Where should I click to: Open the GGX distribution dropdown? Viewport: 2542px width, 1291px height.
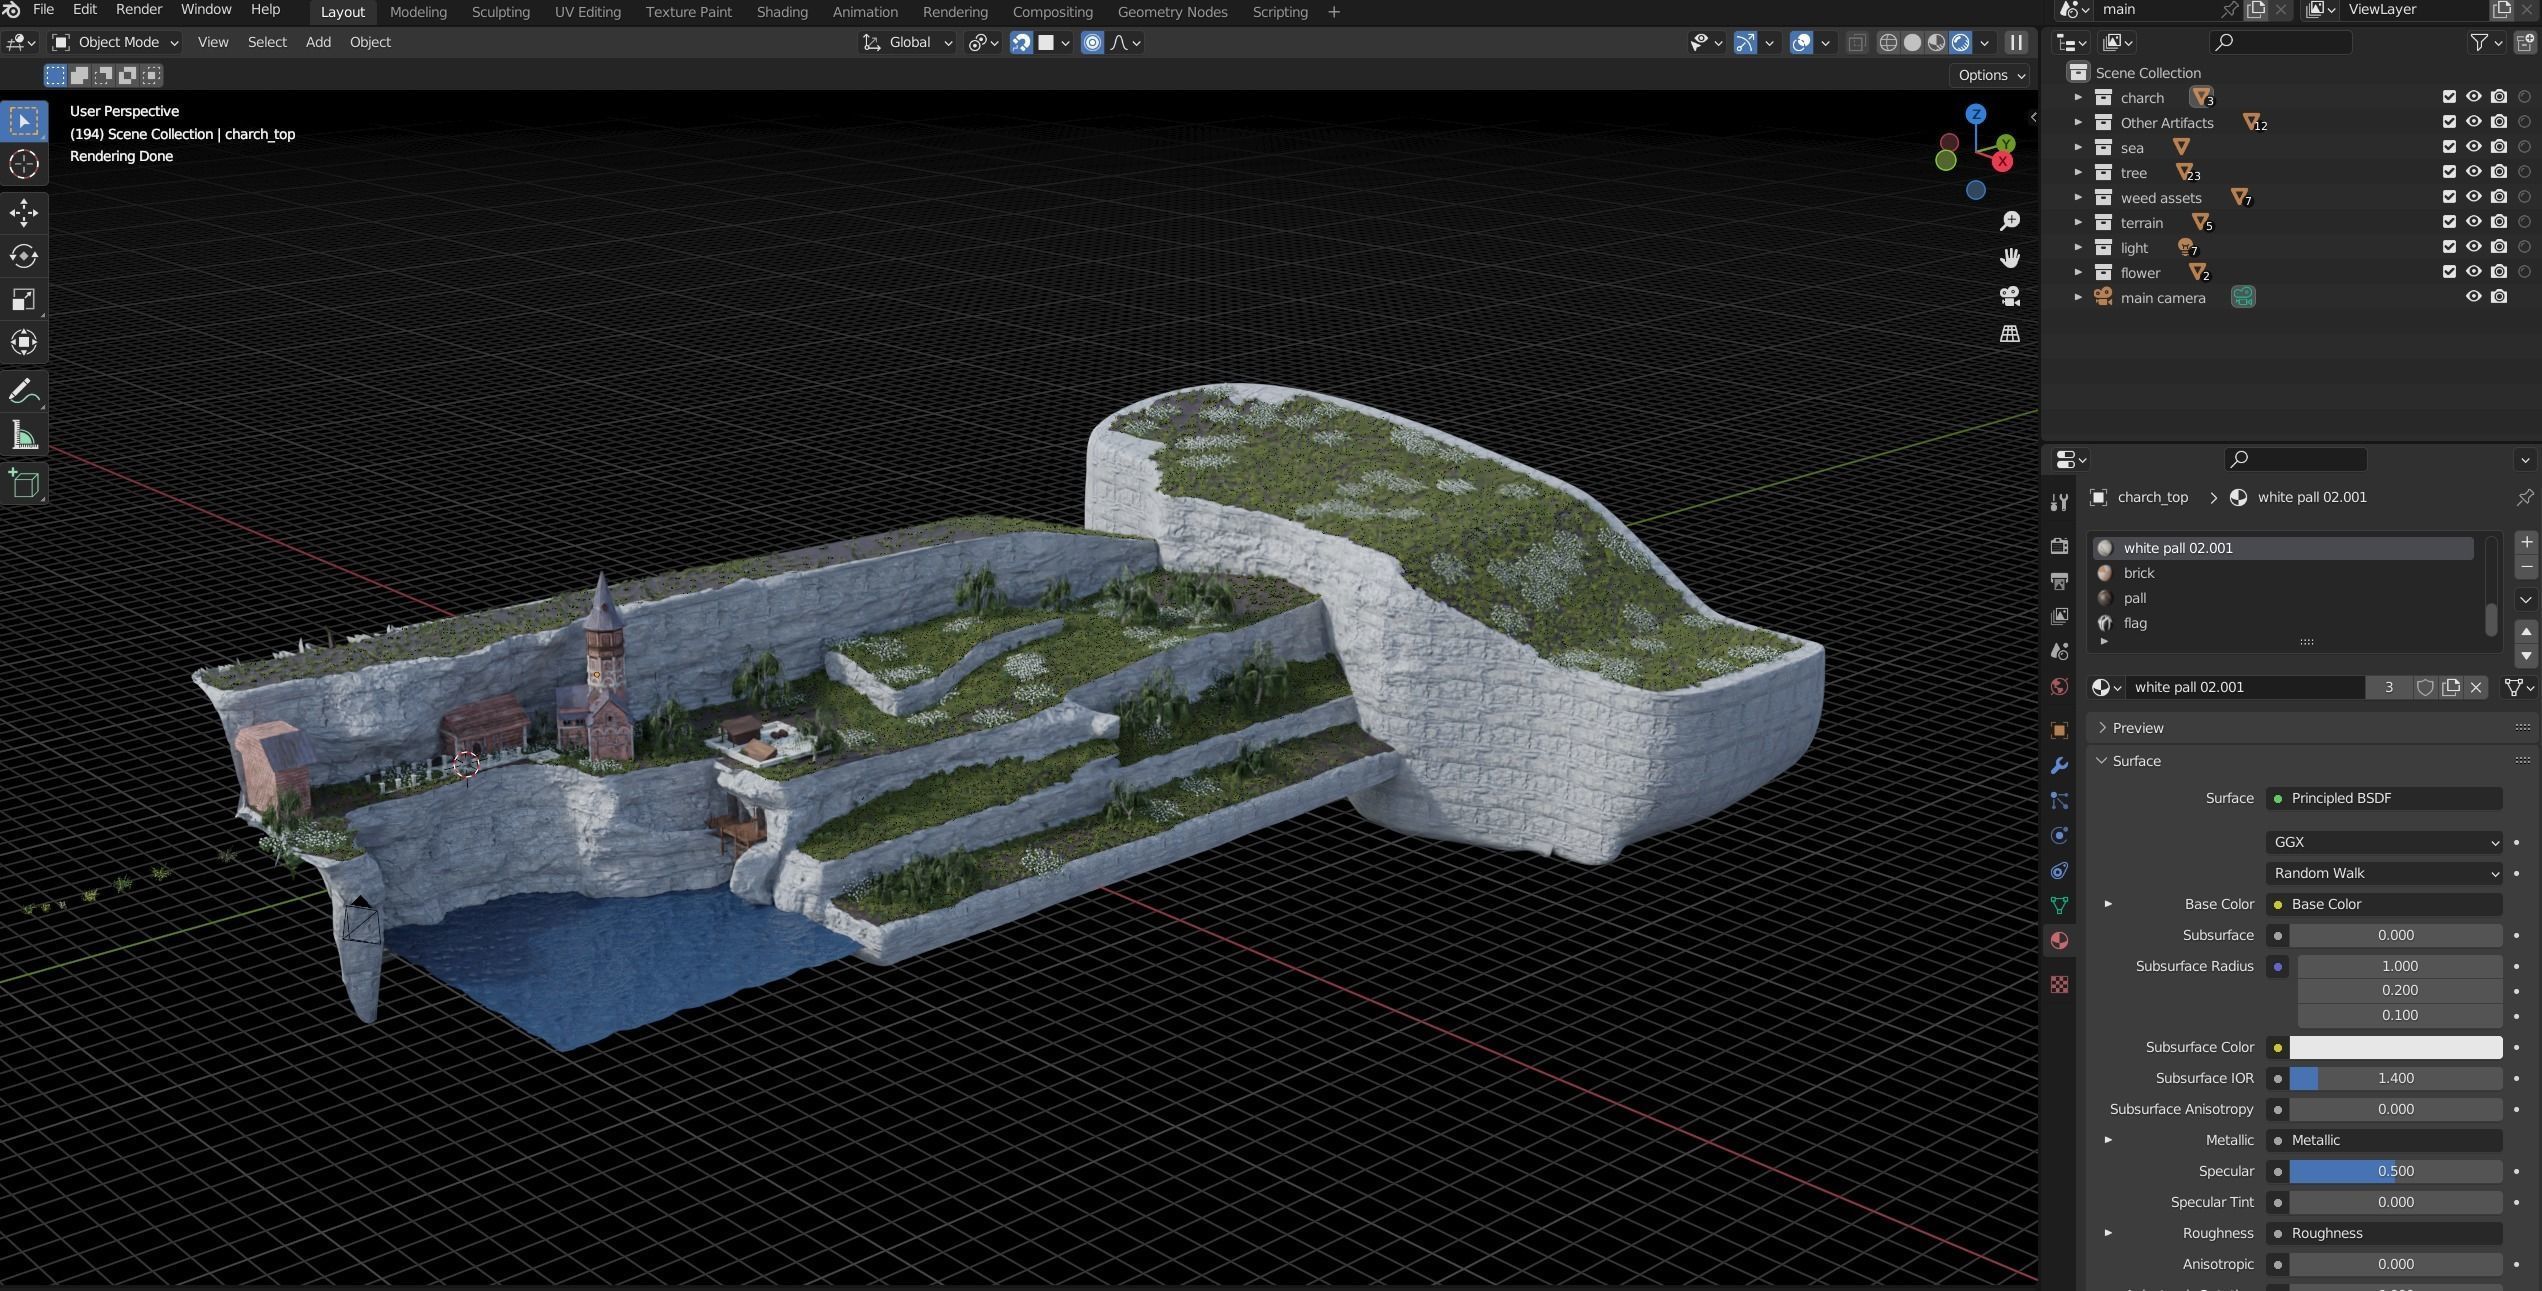point(2384,842)
